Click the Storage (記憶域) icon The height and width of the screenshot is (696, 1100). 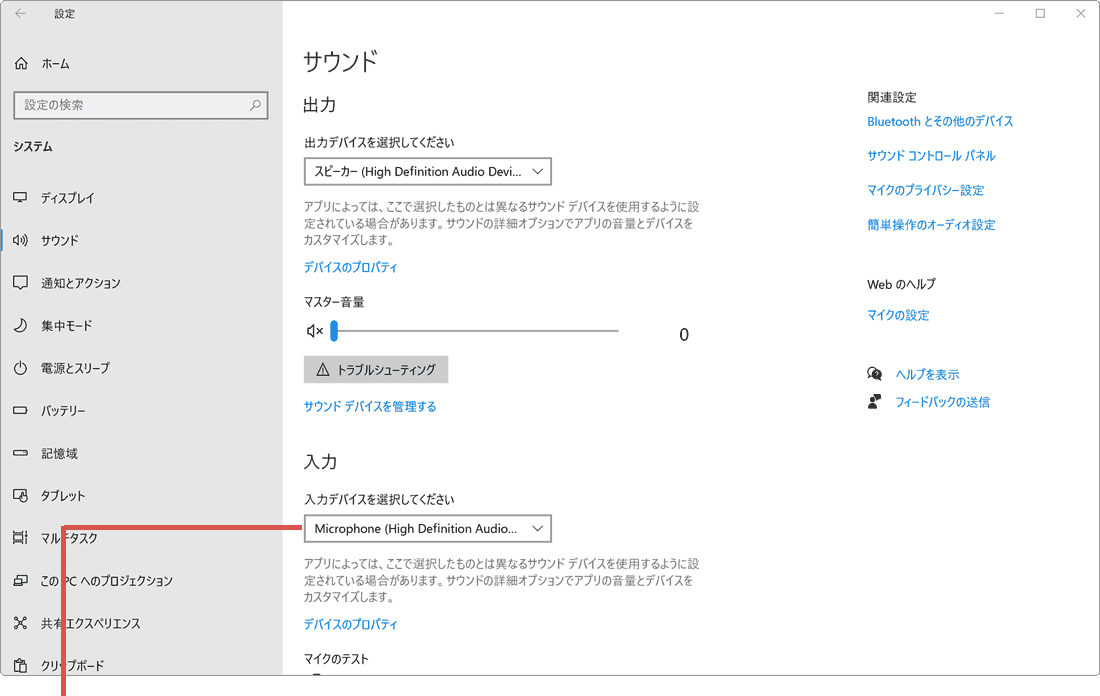click(x=20, y=453)
